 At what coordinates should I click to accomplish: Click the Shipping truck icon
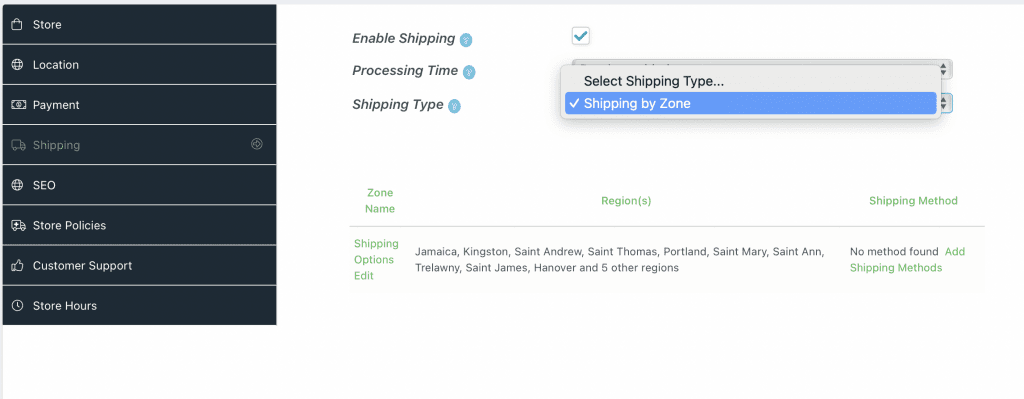pyautogui.click(x=18, y=145)
